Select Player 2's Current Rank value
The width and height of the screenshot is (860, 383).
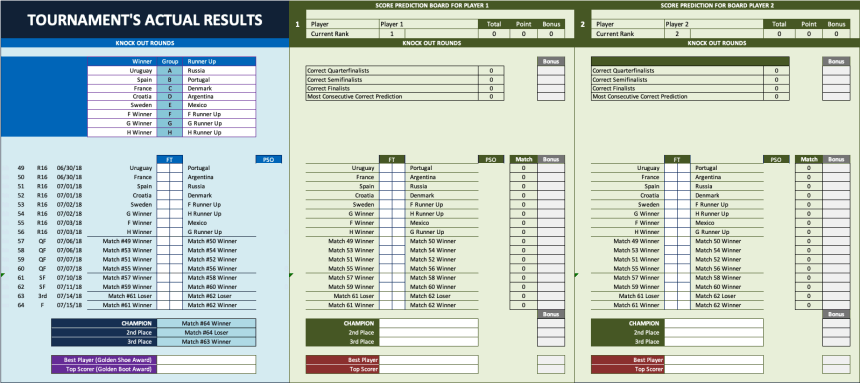coord(677,33)
